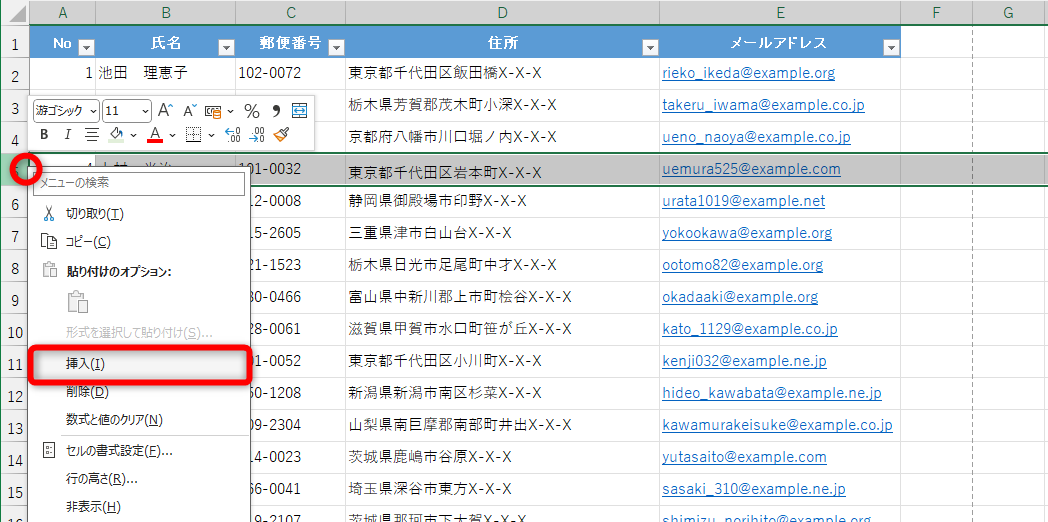Apply the fill color bucket
Viewport: 1048px width, 522px height.
click(x=116, y=135)
